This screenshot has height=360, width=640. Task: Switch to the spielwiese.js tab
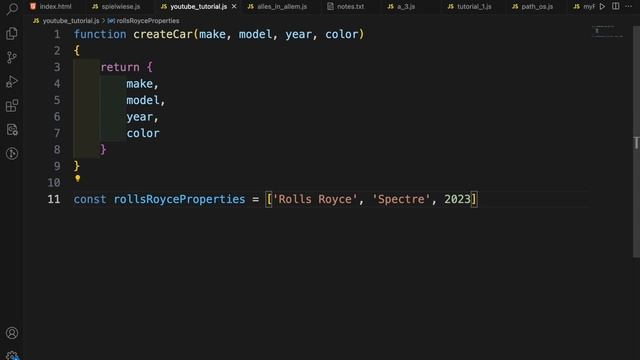point(116,7)
